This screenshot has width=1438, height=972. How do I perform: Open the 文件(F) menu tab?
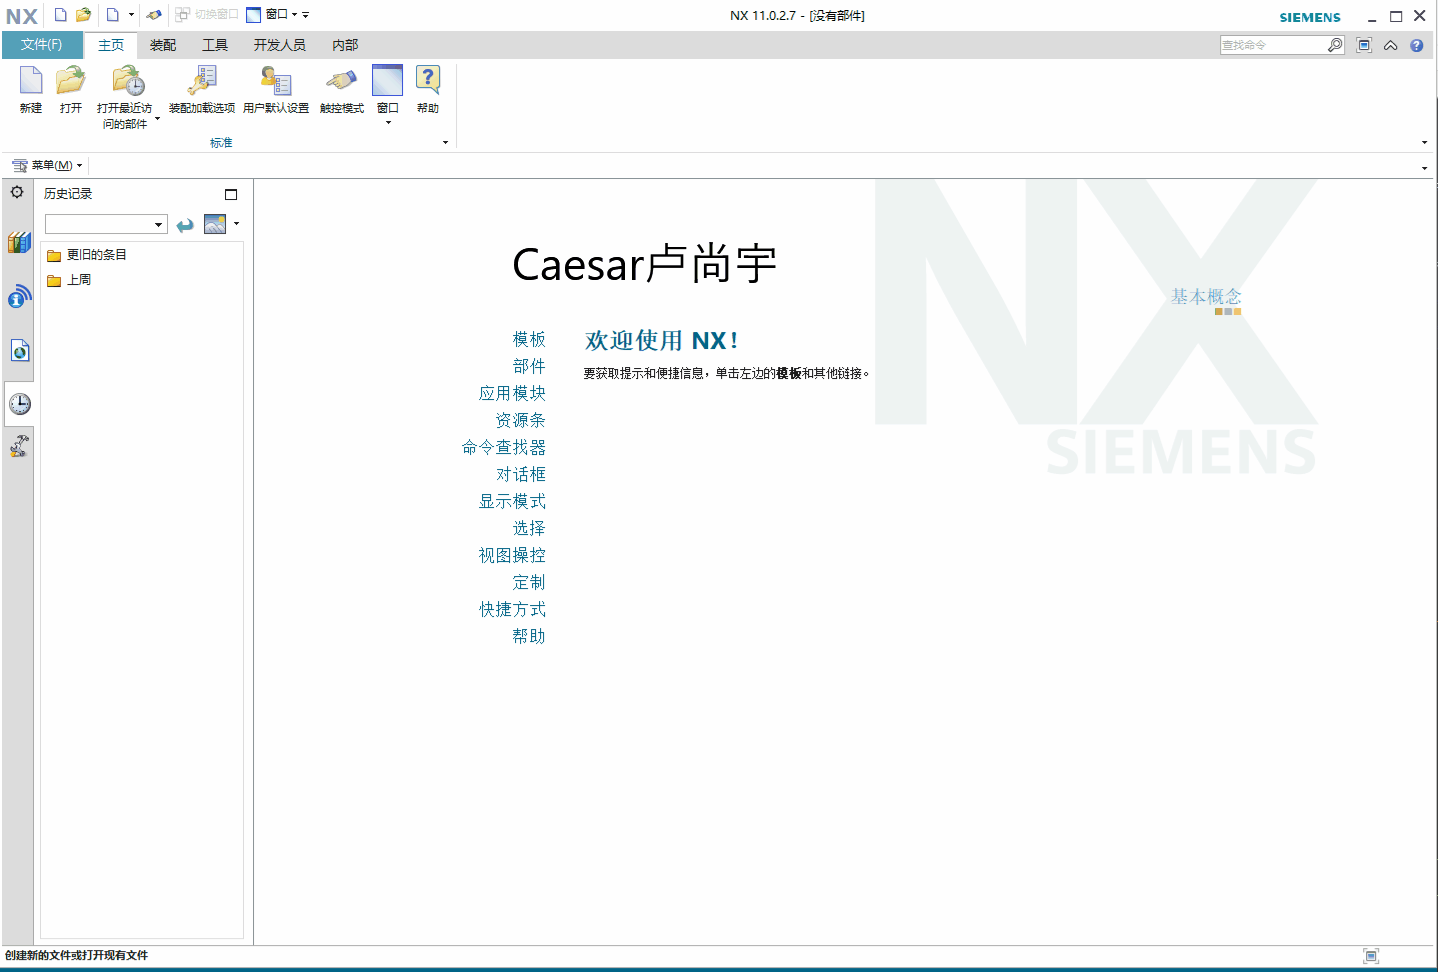[42, 45]
